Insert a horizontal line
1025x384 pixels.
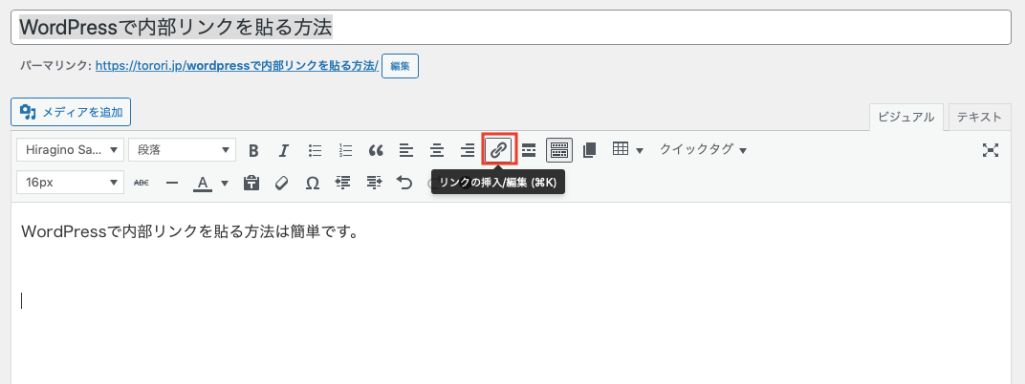[x=172, y=183]
